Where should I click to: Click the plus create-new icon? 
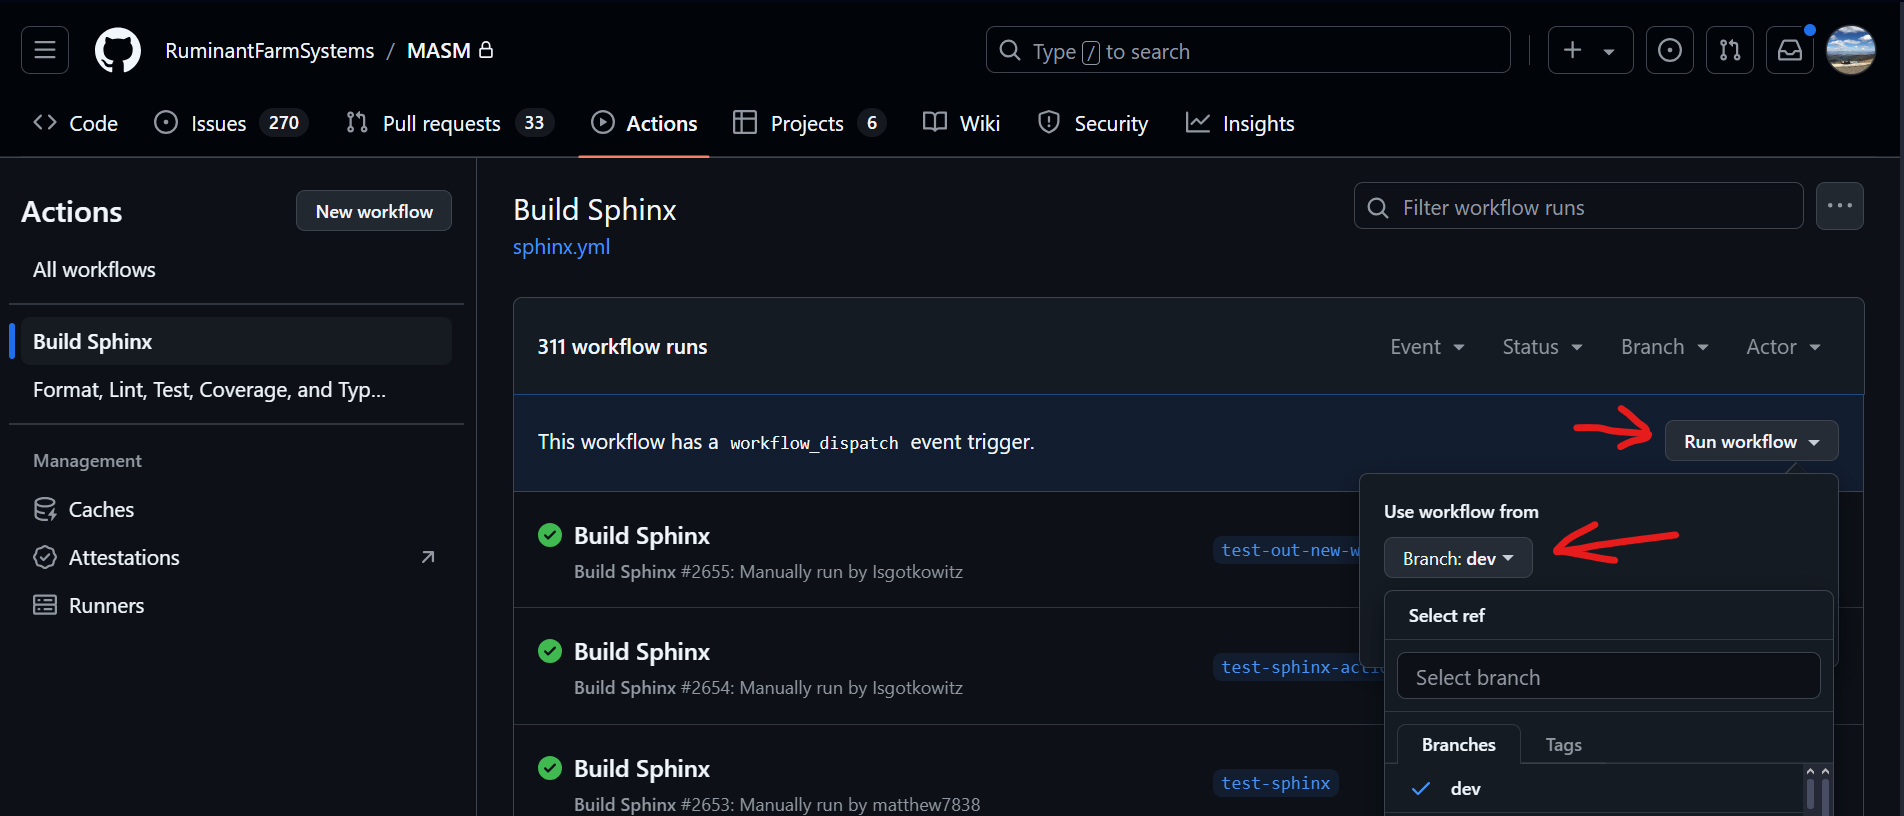coord(1573,50)
